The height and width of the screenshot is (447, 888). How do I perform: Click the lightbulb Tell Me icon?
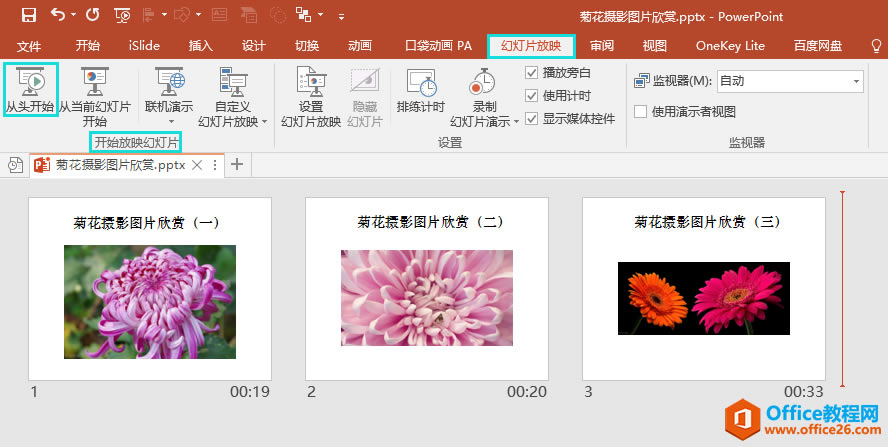876,46
